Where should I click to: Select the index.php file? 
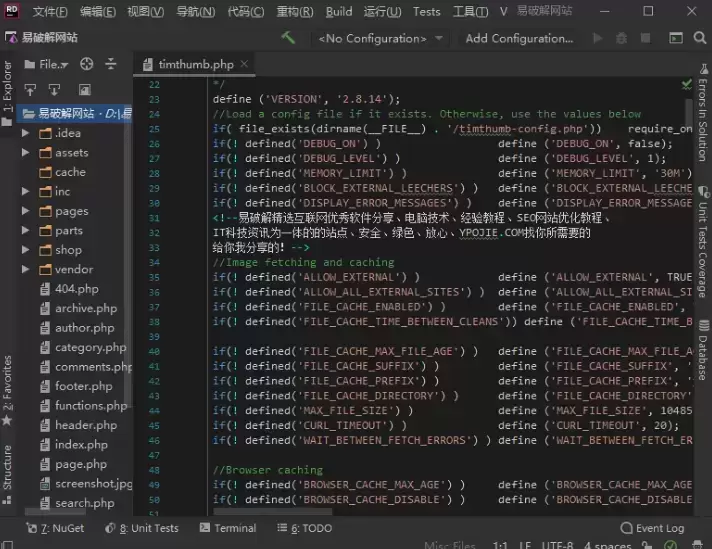point(74,445)
